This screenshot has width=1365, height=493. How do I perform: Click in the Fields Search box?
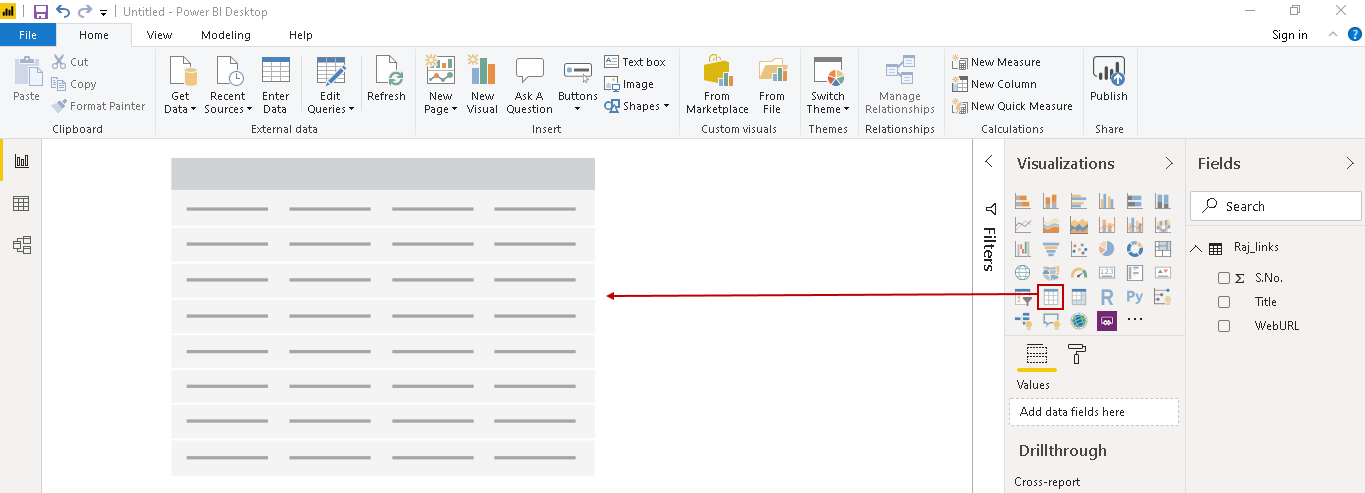1276,206
